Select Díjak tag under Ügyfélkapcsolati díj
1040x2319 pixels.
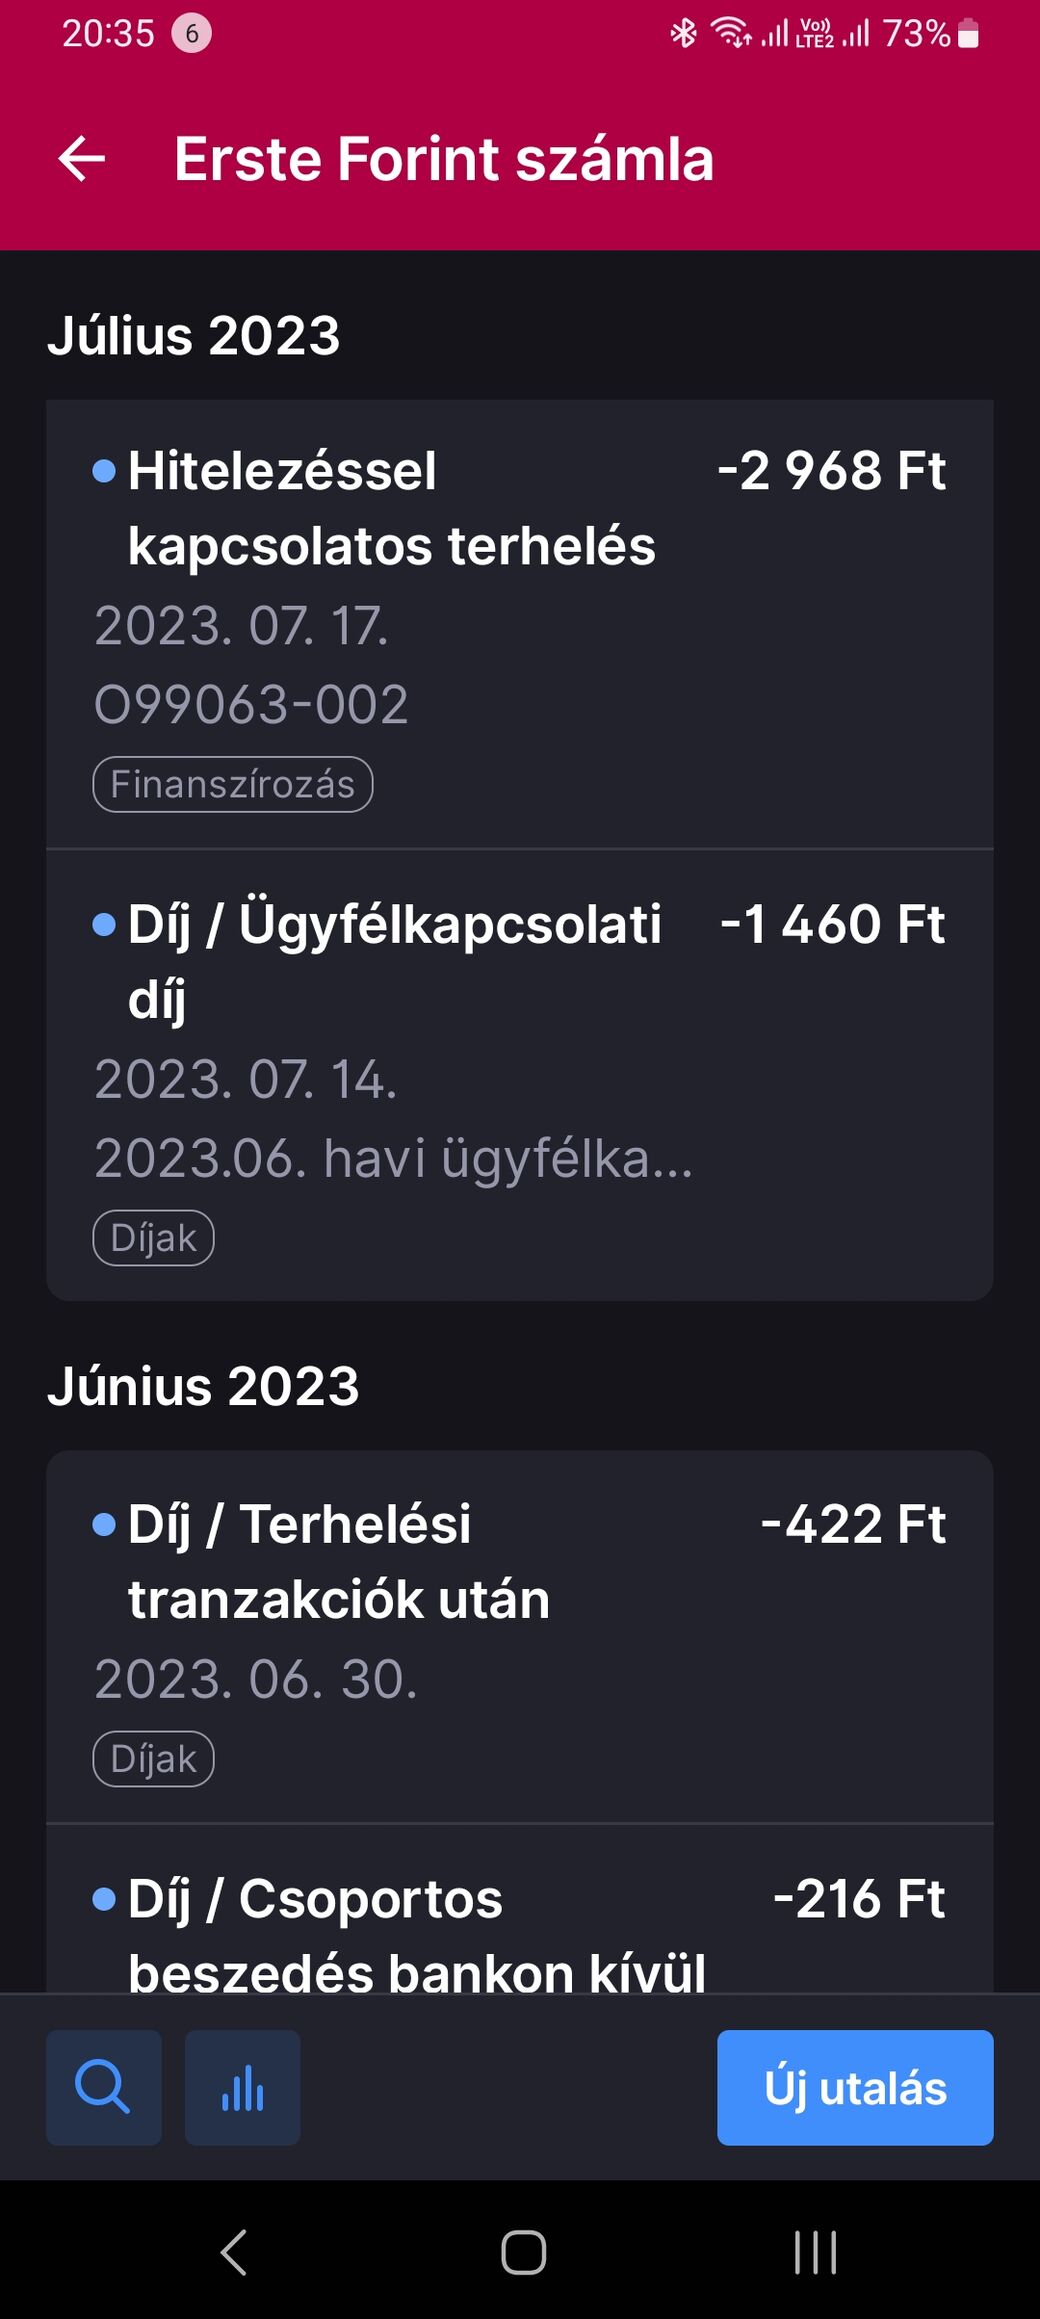click(x=153, y=1238)
